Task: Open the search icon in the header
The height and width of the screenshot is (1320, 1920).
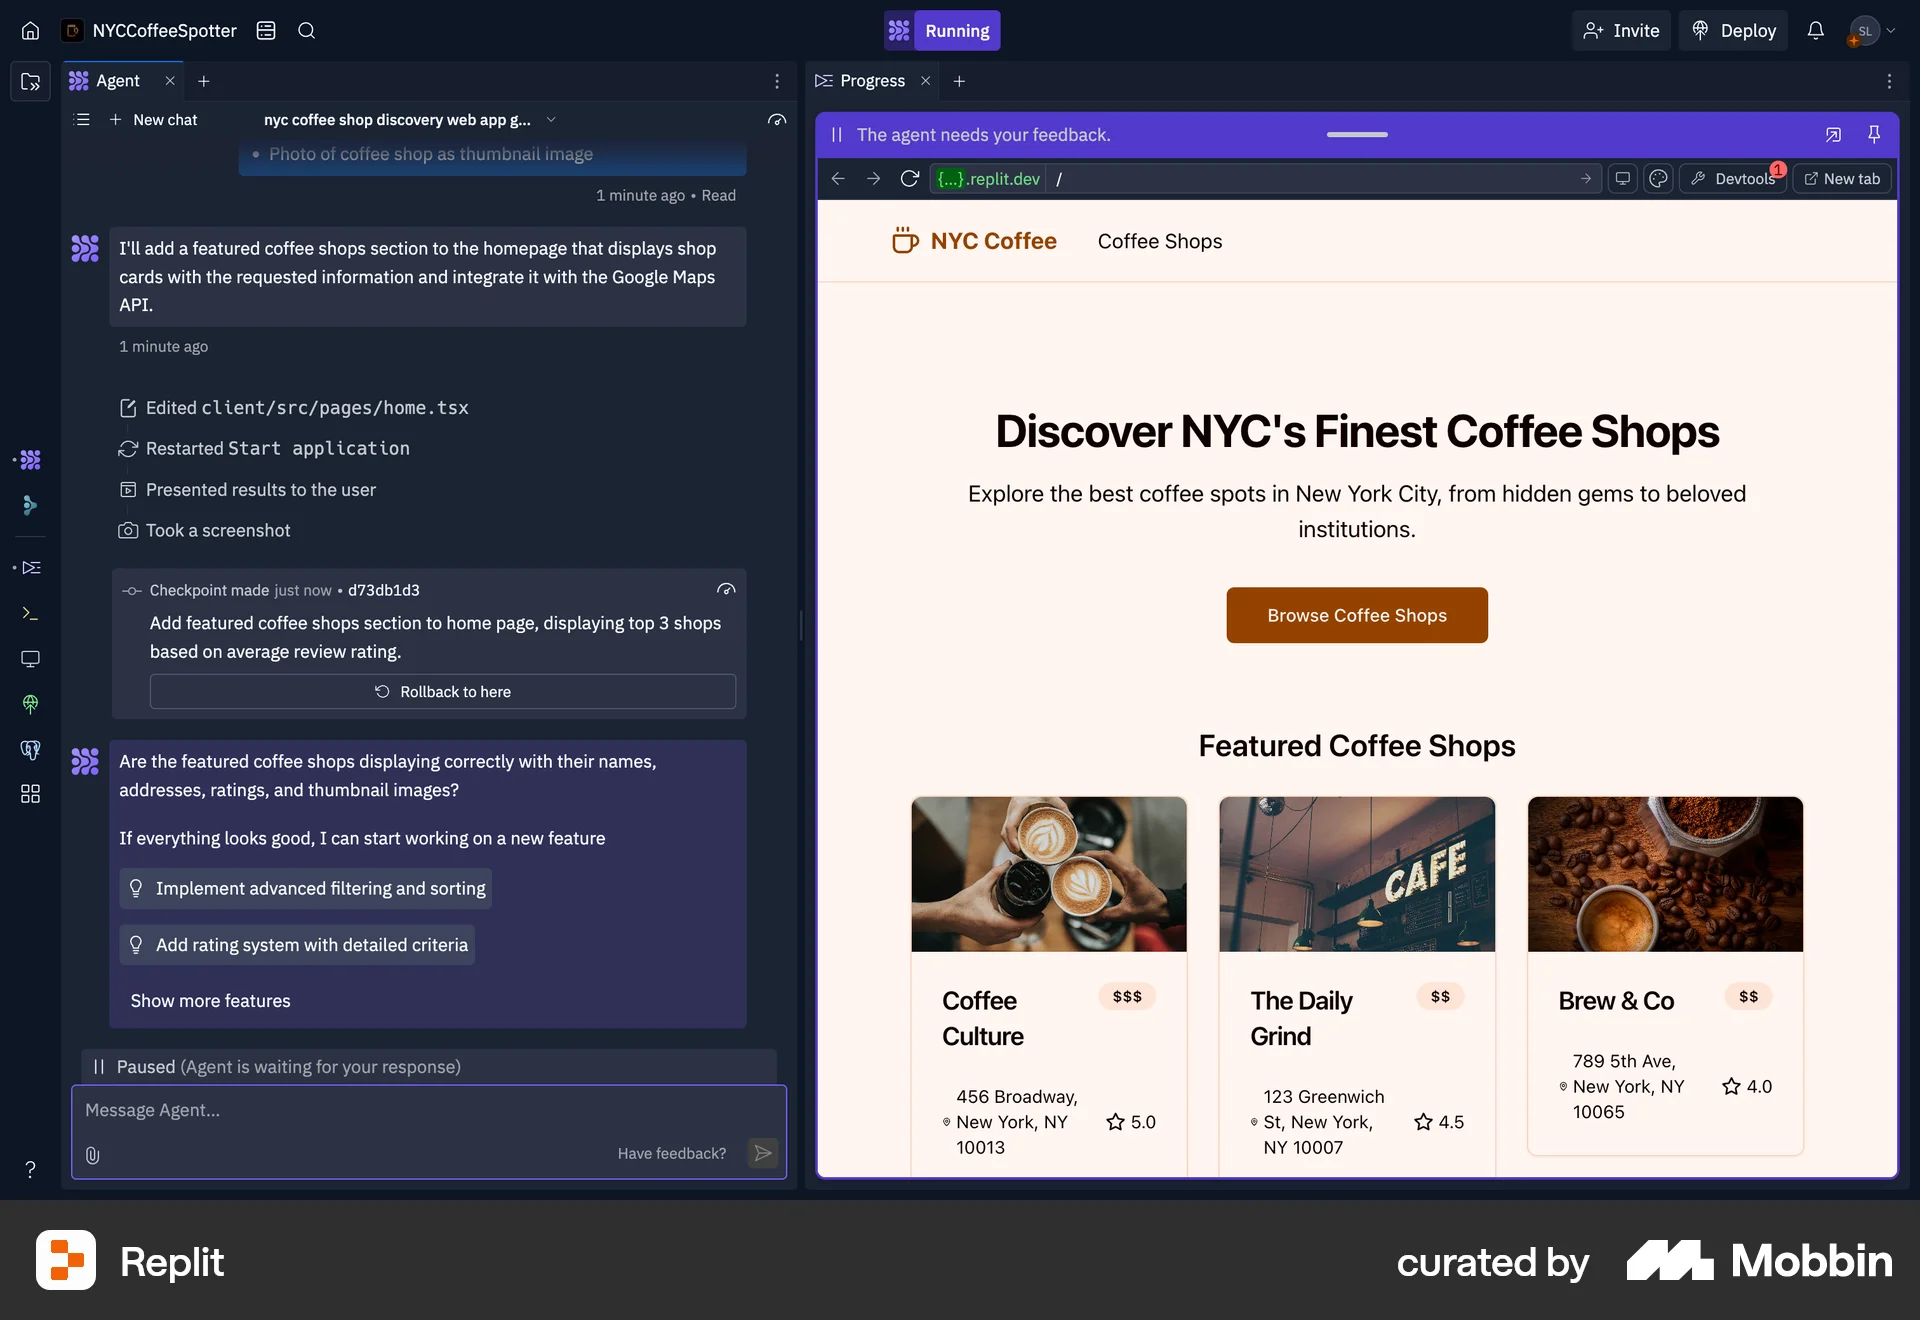Action: click(306, 31)
